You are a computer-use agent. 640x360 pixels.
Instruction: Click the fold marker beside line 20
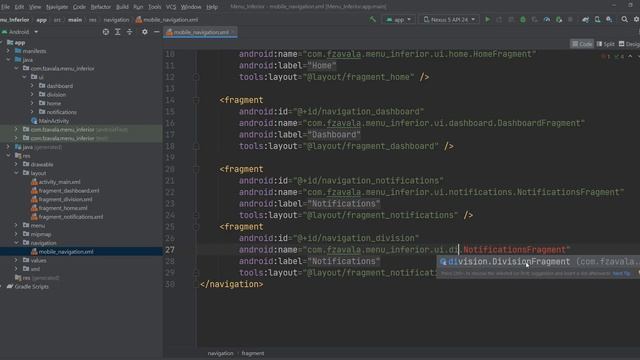196,169
